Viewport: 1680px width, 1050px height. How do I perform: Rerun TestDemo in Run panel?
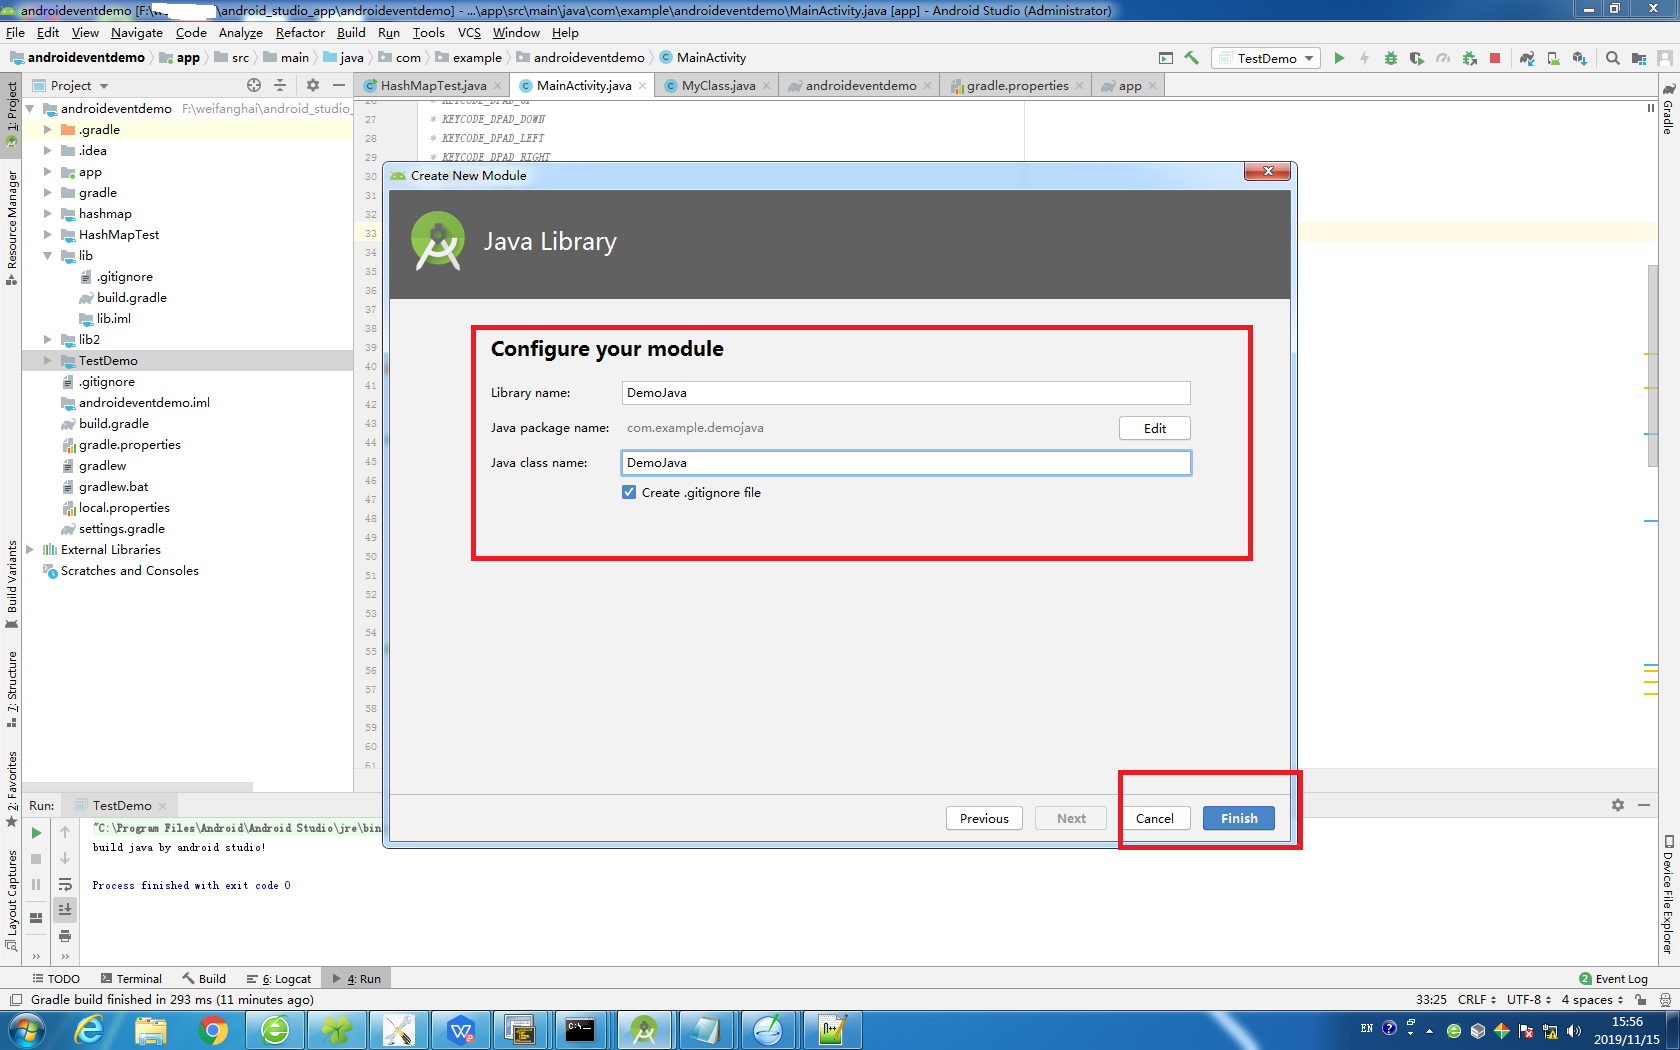click(36, 832)
